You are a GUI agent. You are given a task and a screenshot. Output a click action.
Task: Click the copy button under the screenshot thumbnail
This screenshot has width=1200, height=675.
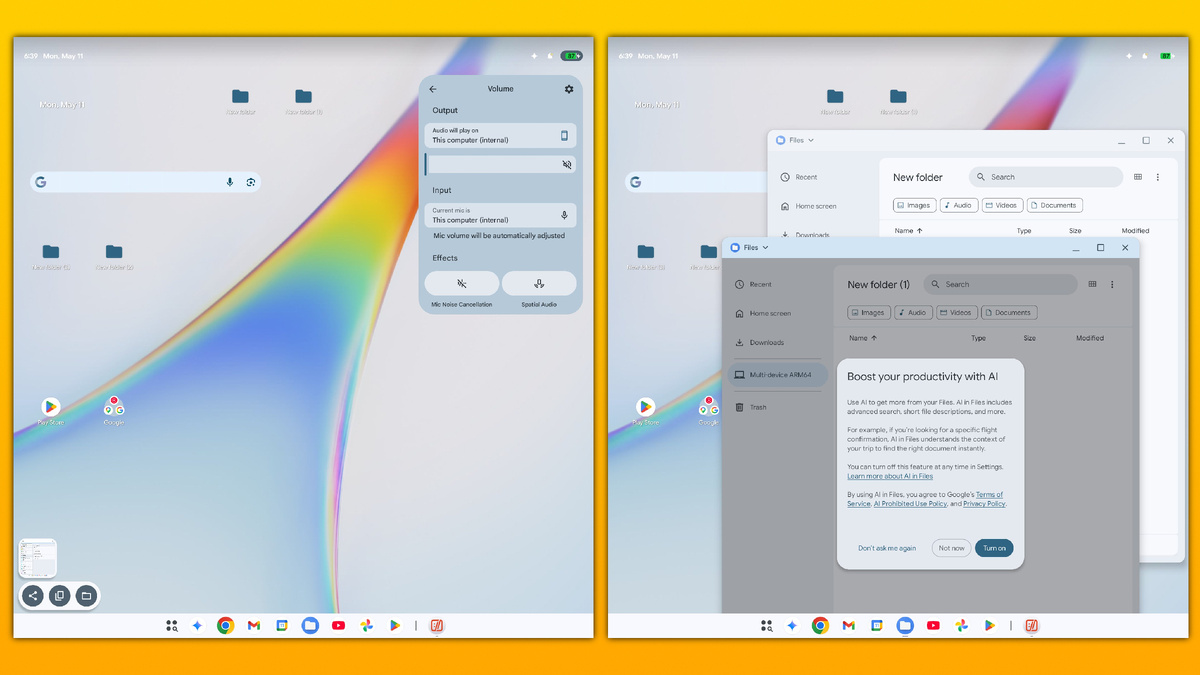[60, 596]
